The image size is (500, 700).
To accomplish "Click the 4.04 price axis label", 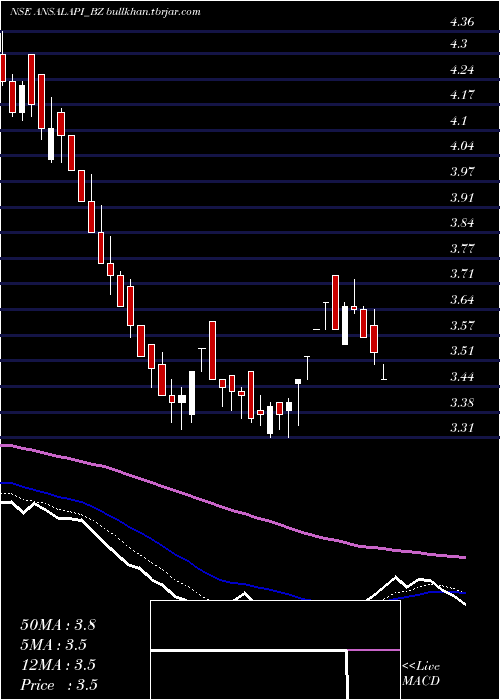I will (462, 146).
